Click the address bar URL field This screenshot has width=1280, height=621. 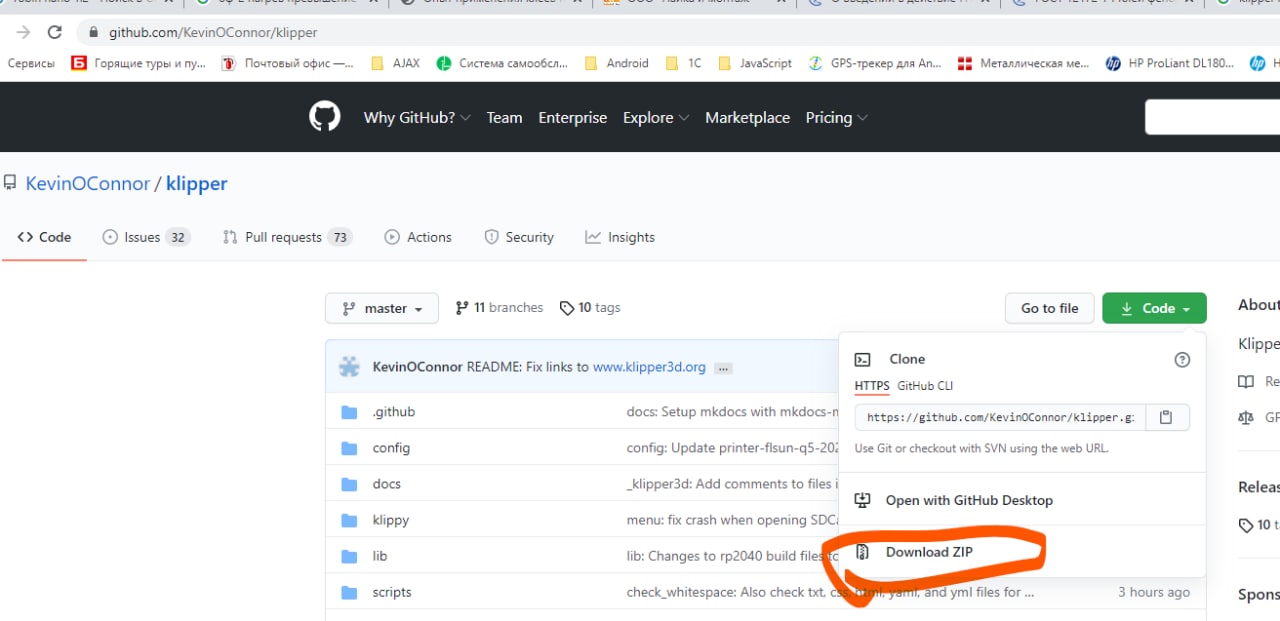[680, 32]
